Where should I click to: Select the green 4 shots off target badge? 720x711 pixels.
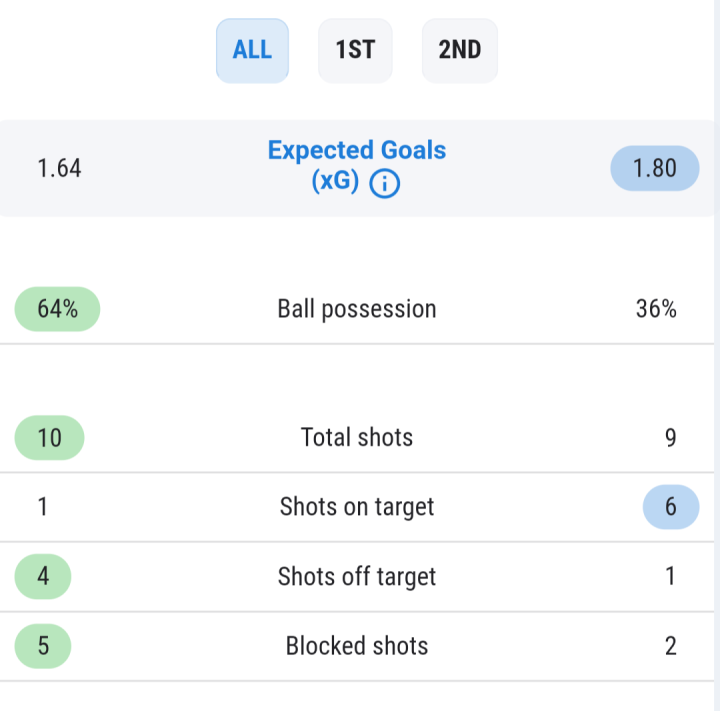43,576
